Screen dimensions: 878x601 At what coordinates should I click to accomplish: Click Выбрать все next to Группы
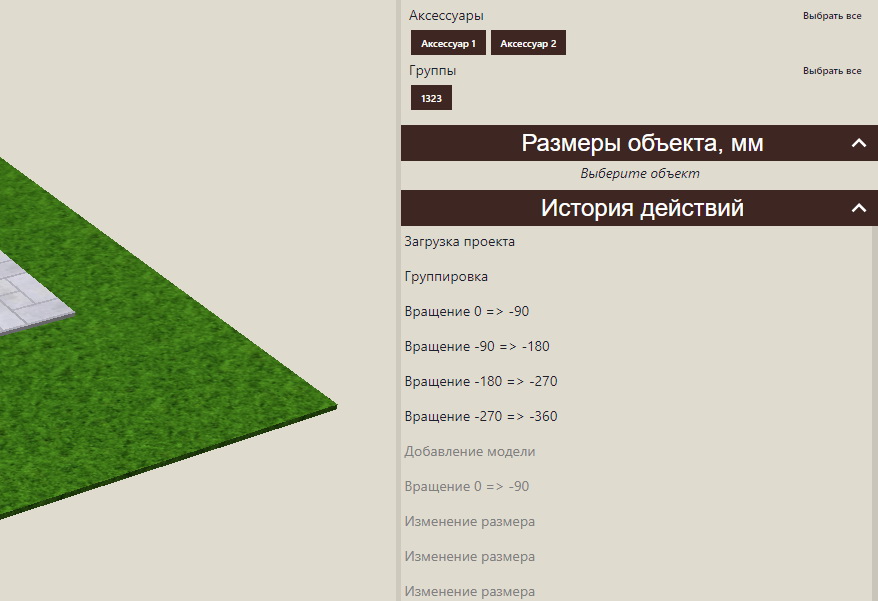coord(832,71)
